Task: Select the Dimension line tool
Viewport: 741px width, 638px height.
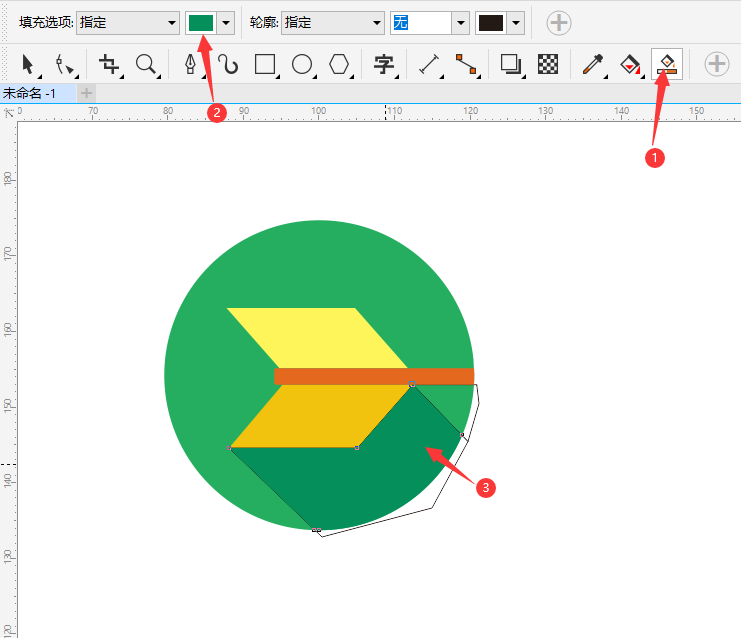Action: tap(429, 64)
